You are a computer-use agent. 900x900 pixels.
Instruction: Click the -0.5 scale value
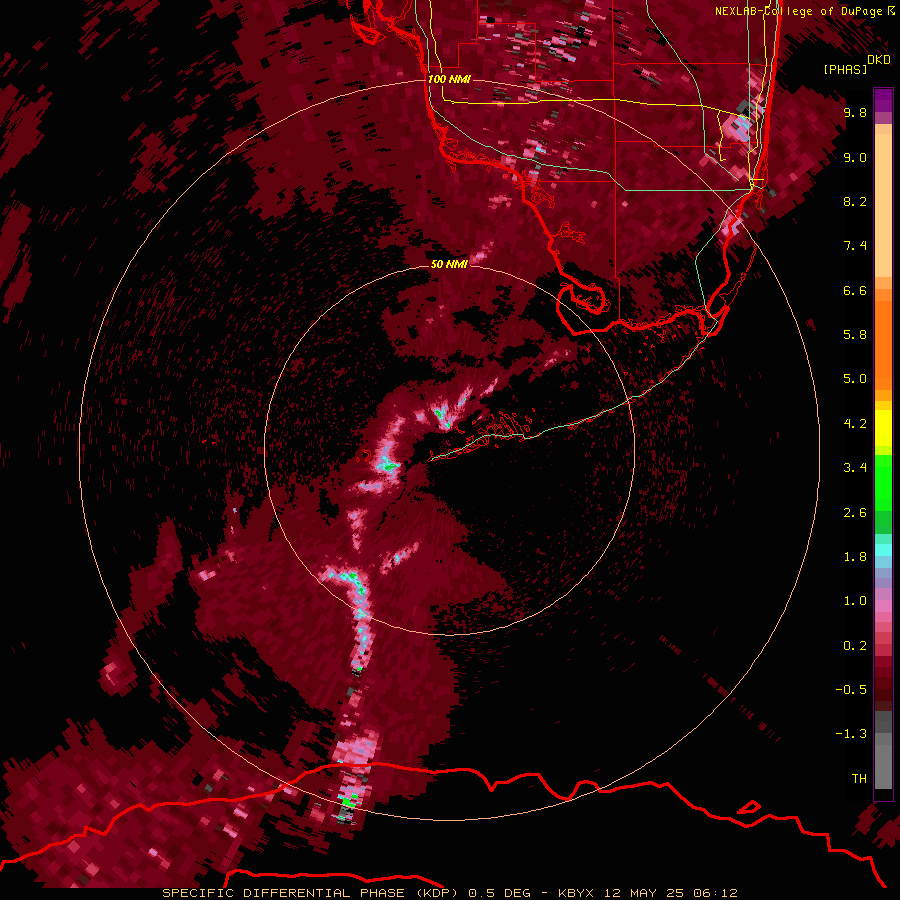point(851,690)
